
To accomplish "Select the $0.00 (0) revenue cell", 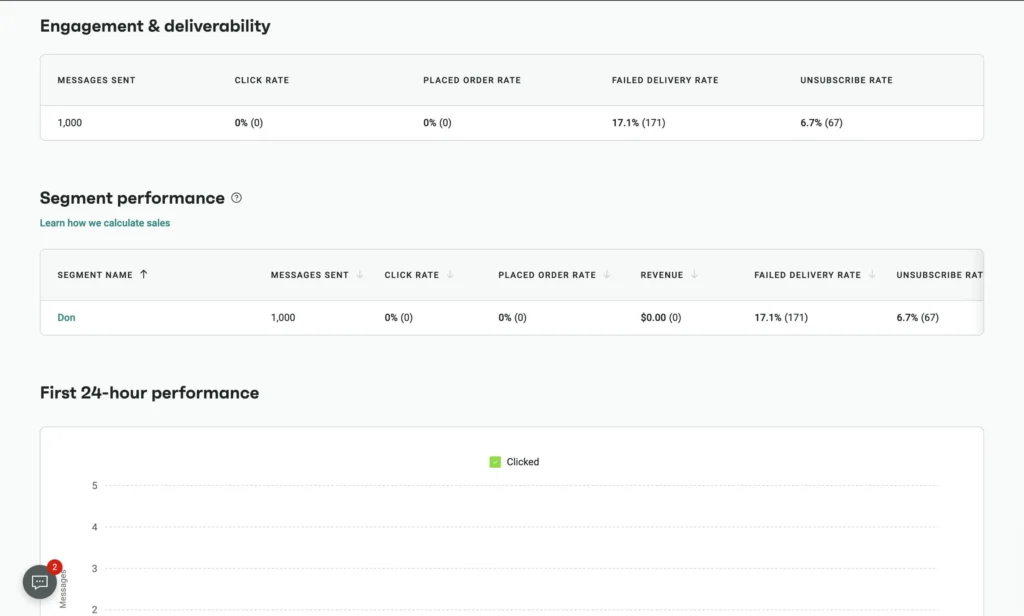I will [x=660, y=317].
